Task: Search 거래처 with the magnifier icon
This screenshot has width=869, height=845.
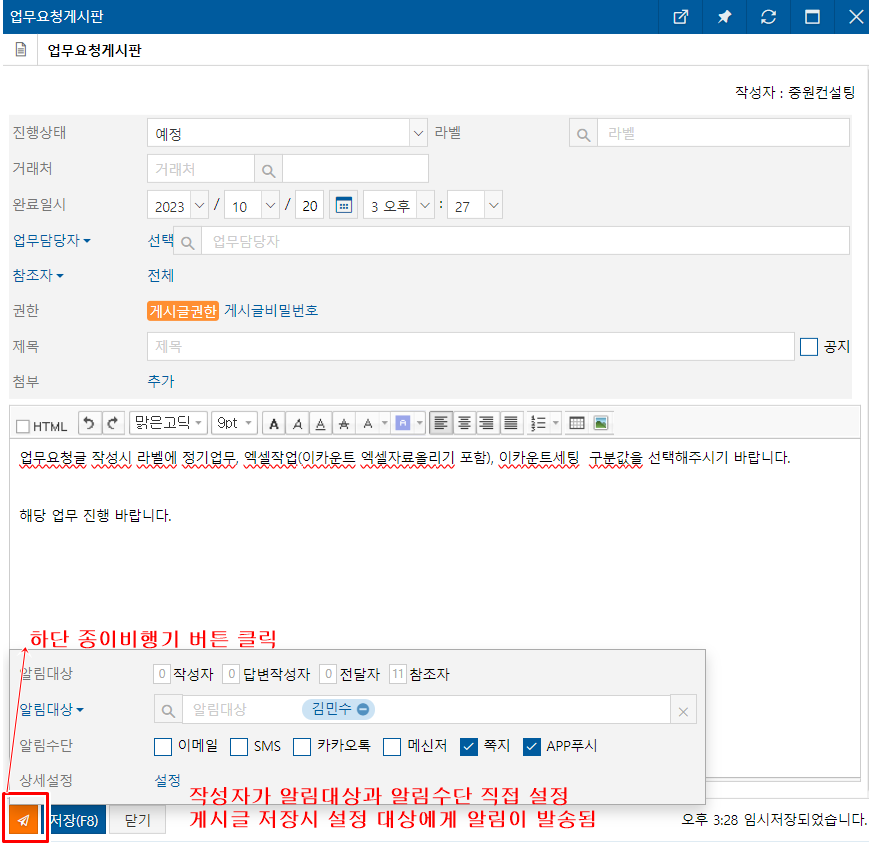Action: point(268,170)
